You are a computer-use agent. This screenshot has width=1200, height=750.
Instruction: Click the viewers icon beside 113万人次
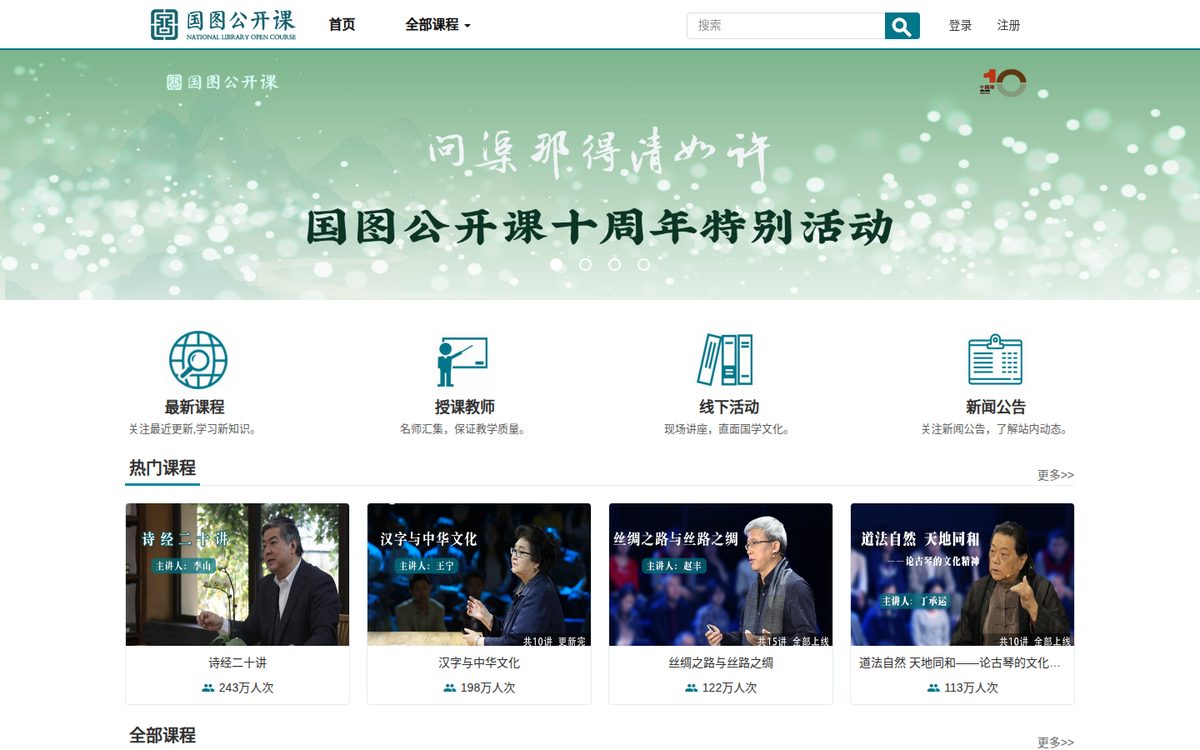click(934, 688)
